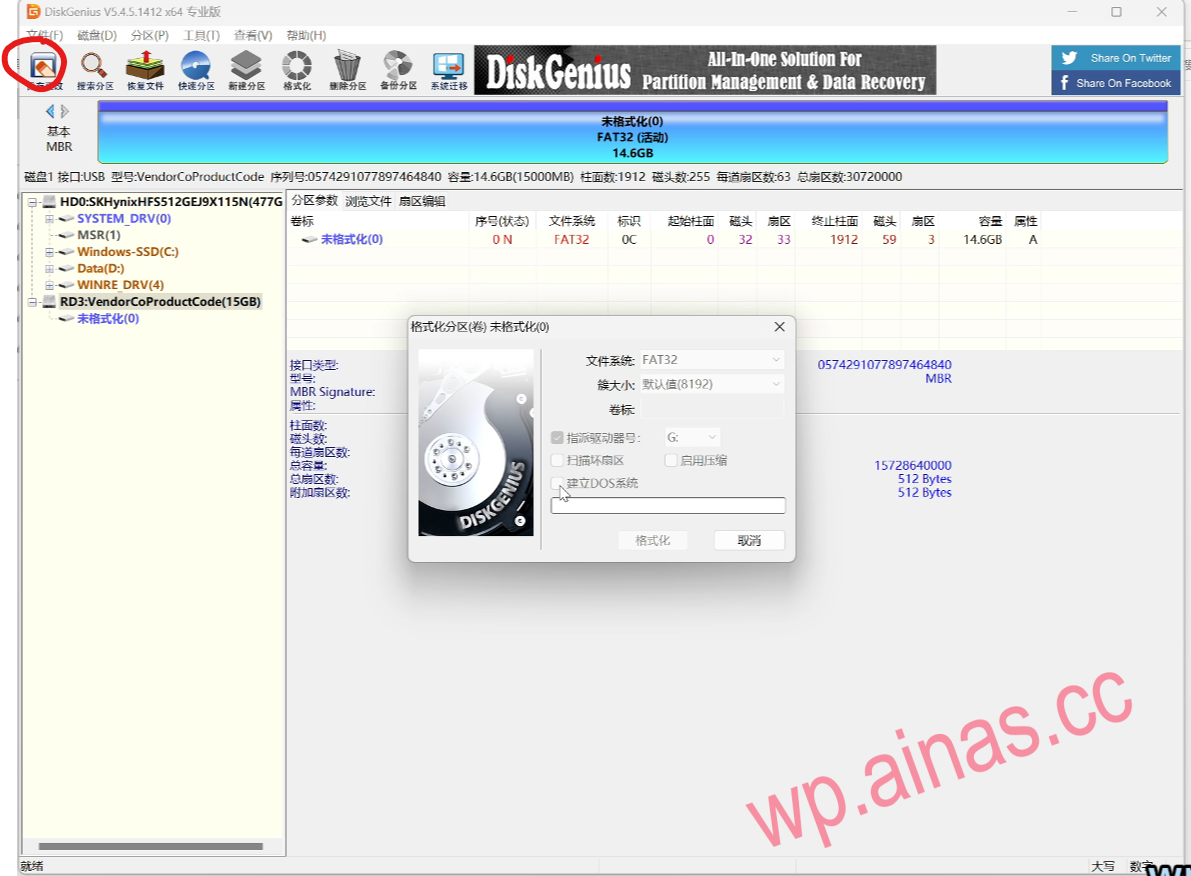Open the 文件系统 FAT32 dropdown

click(712, 359)
